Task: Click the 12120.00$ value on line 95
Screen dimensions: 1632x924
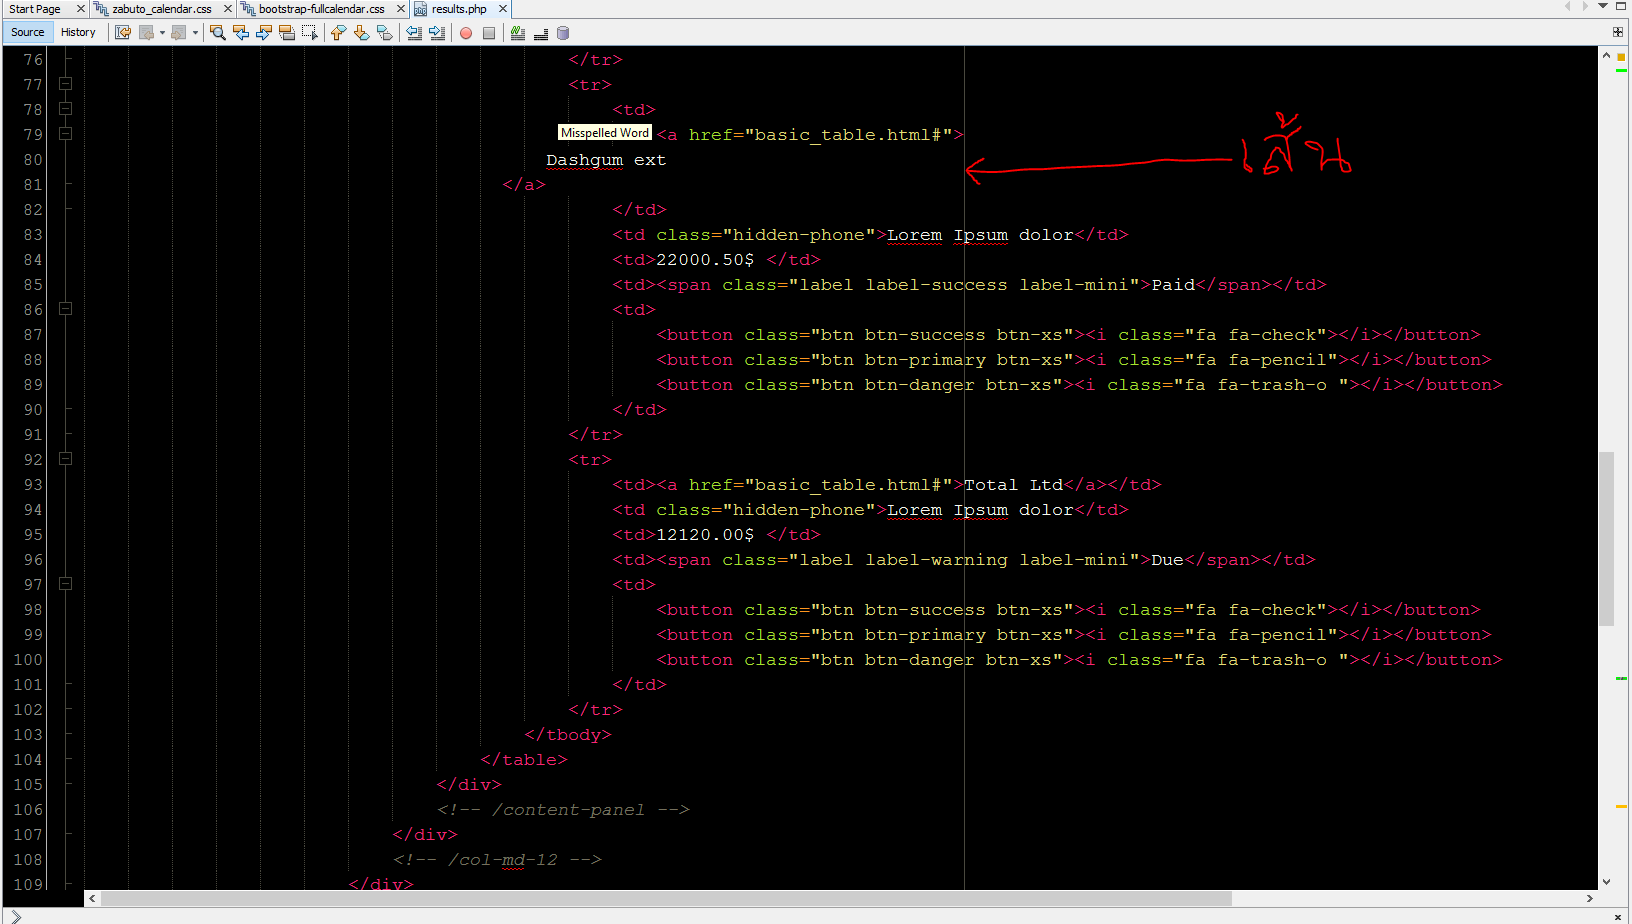Action: (x=705, y=535)
